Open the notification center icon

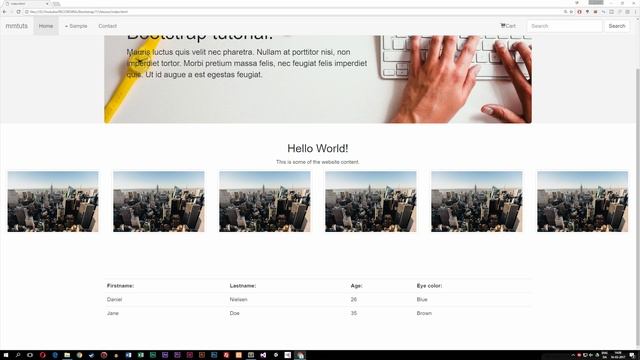(x=632, y=355)
